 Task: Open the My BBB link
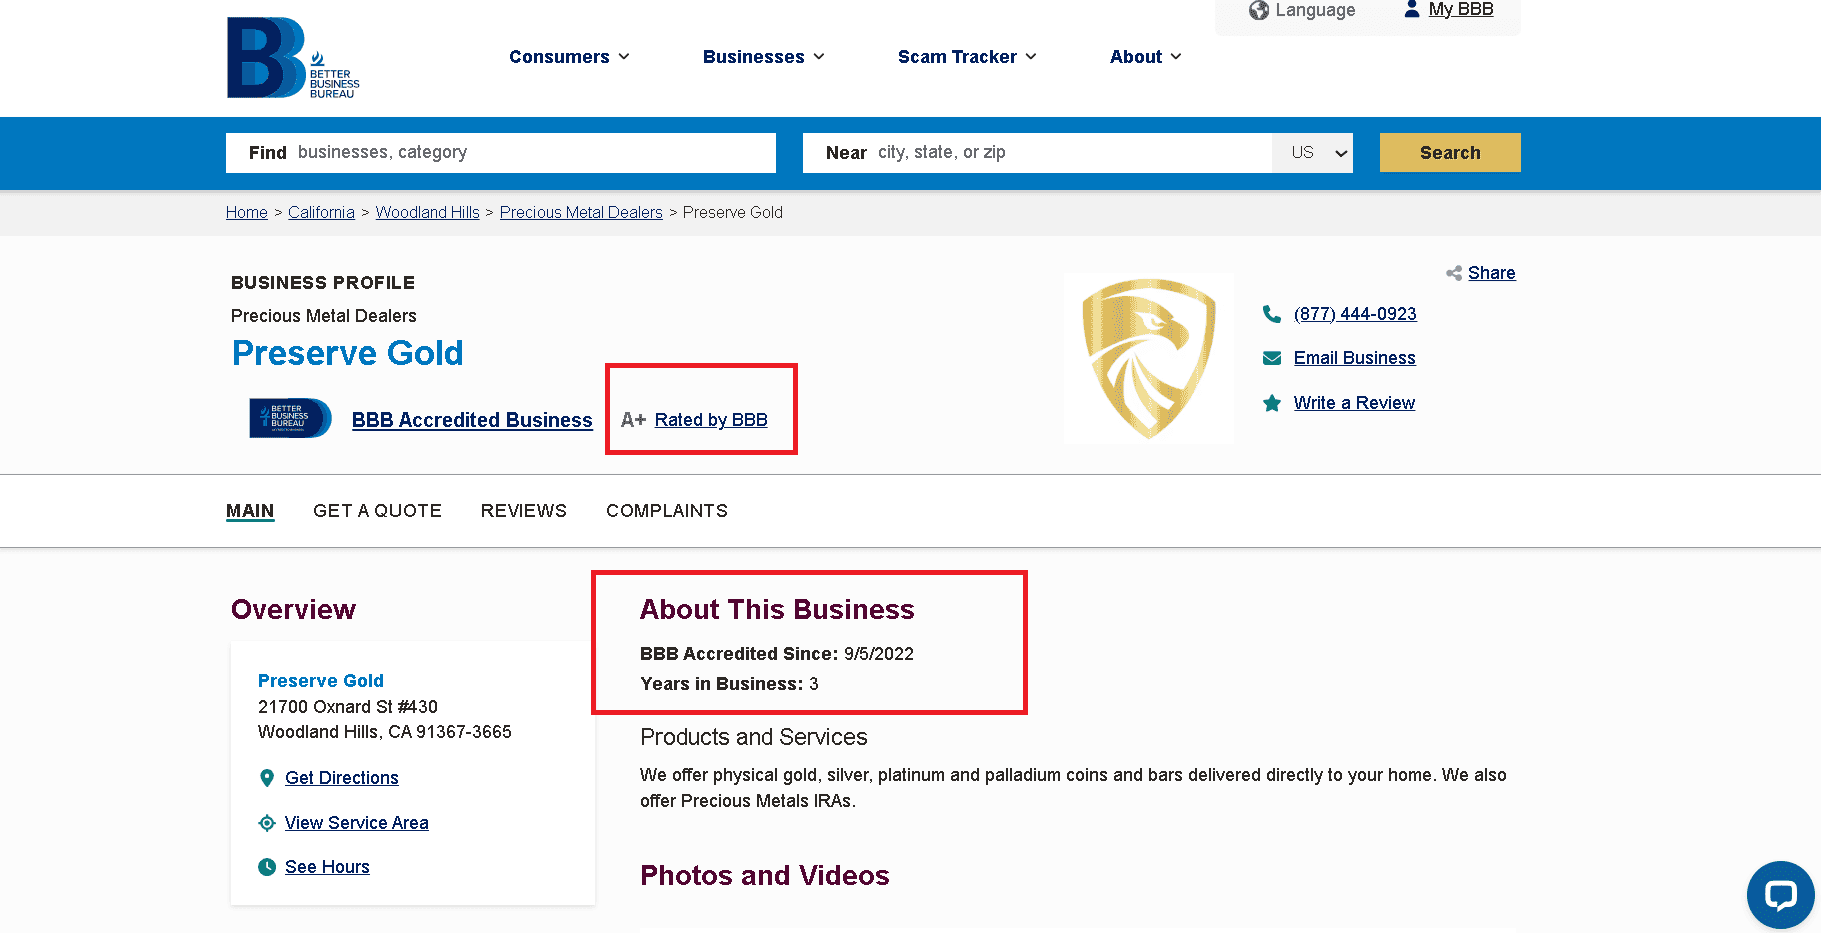1460,10
